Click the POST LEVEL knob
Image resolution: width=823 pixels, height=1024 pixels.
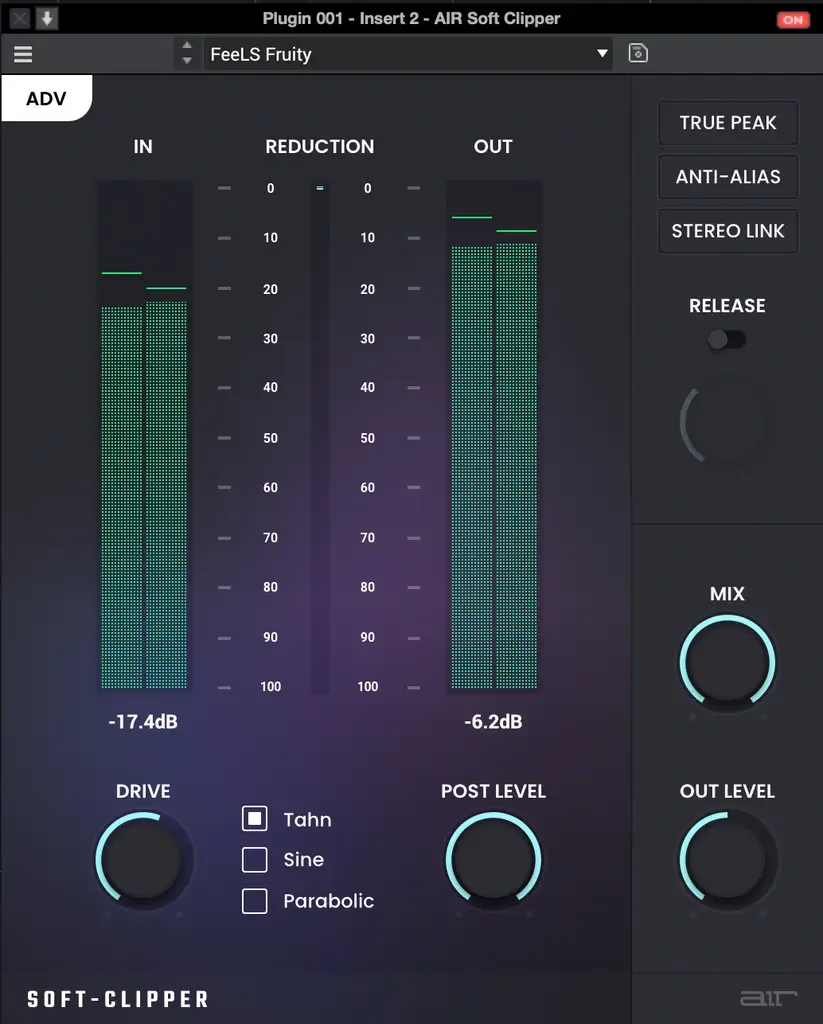point(493,860)
